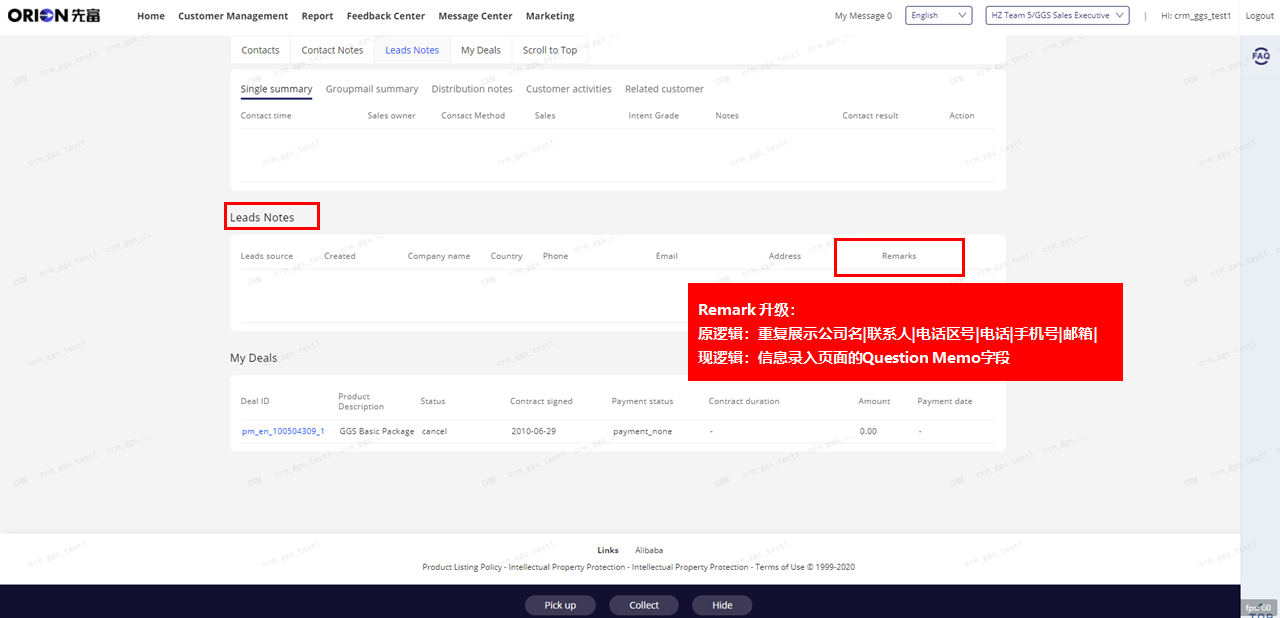Click the ORION logo
The width and height of the screenshot is (1280, 618).
pos(54,15)
